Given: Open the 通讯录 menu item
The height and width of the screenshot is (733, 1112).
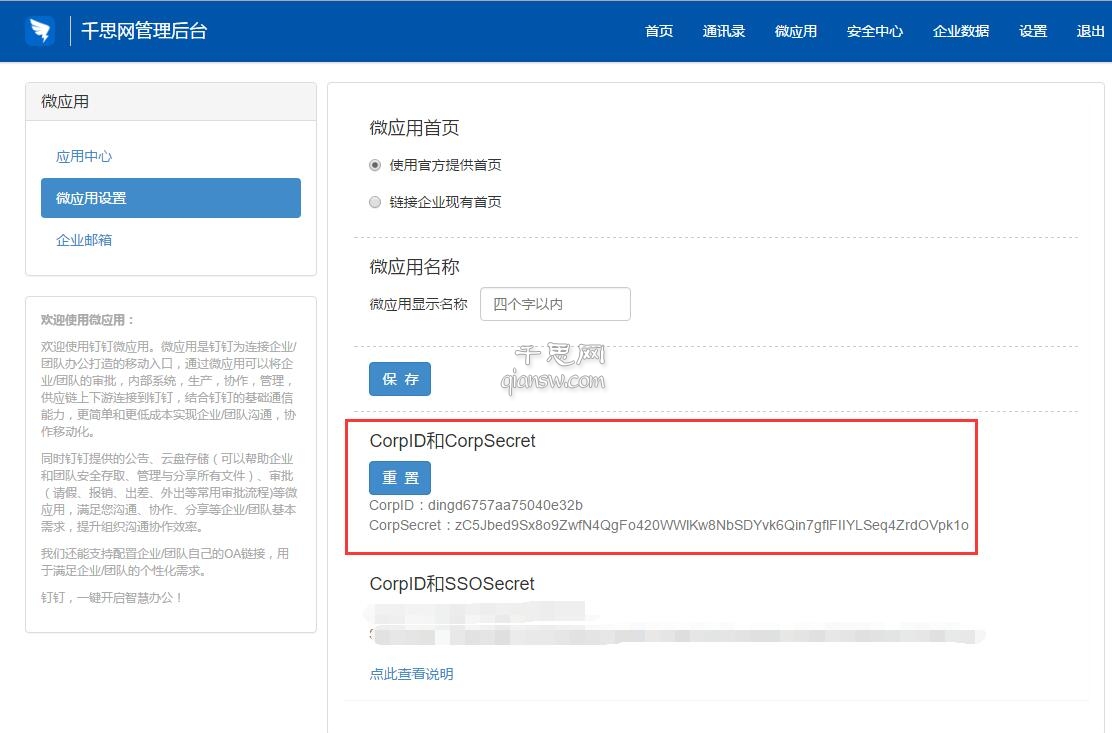Looking at the screenshot, I should point(723,31).
